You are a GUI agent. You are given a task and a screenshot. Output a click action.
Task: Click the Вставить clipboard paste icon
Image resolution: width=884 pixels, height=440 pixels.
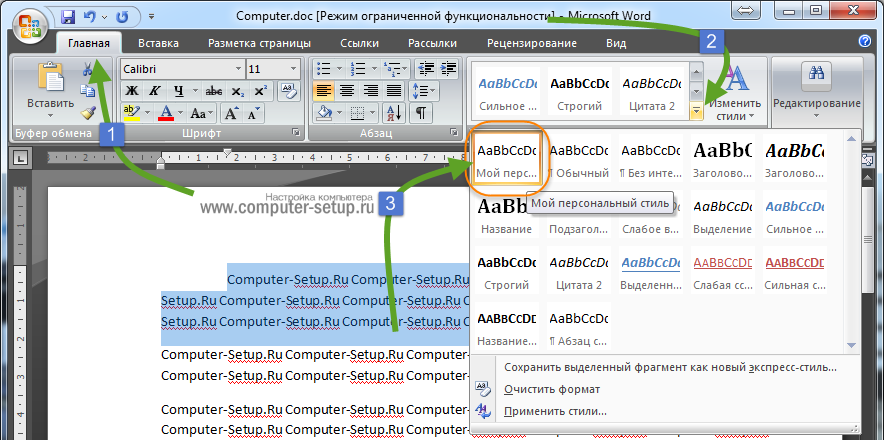pos(51,77)
